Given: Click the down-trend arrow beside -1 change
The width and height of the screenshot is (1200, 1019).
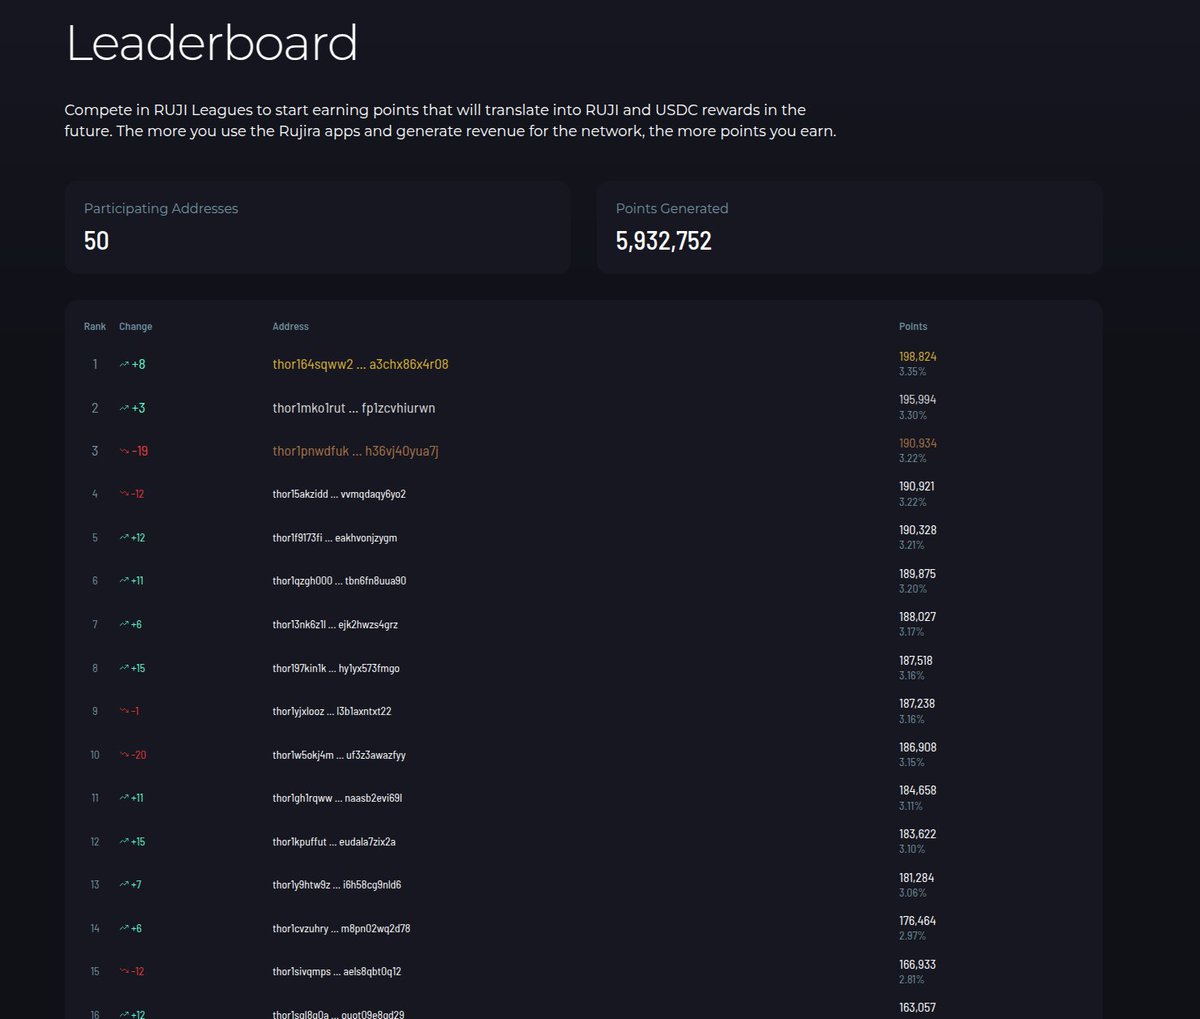Looking at the screenshot, I should pyautogui.click(x=124, y=711).
